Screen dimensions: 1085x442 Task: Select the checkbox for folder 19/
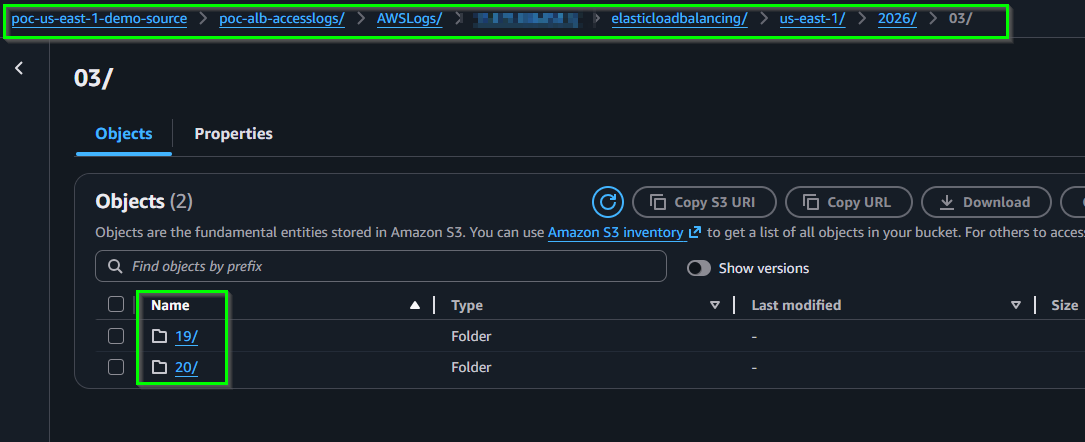[116, 336]
